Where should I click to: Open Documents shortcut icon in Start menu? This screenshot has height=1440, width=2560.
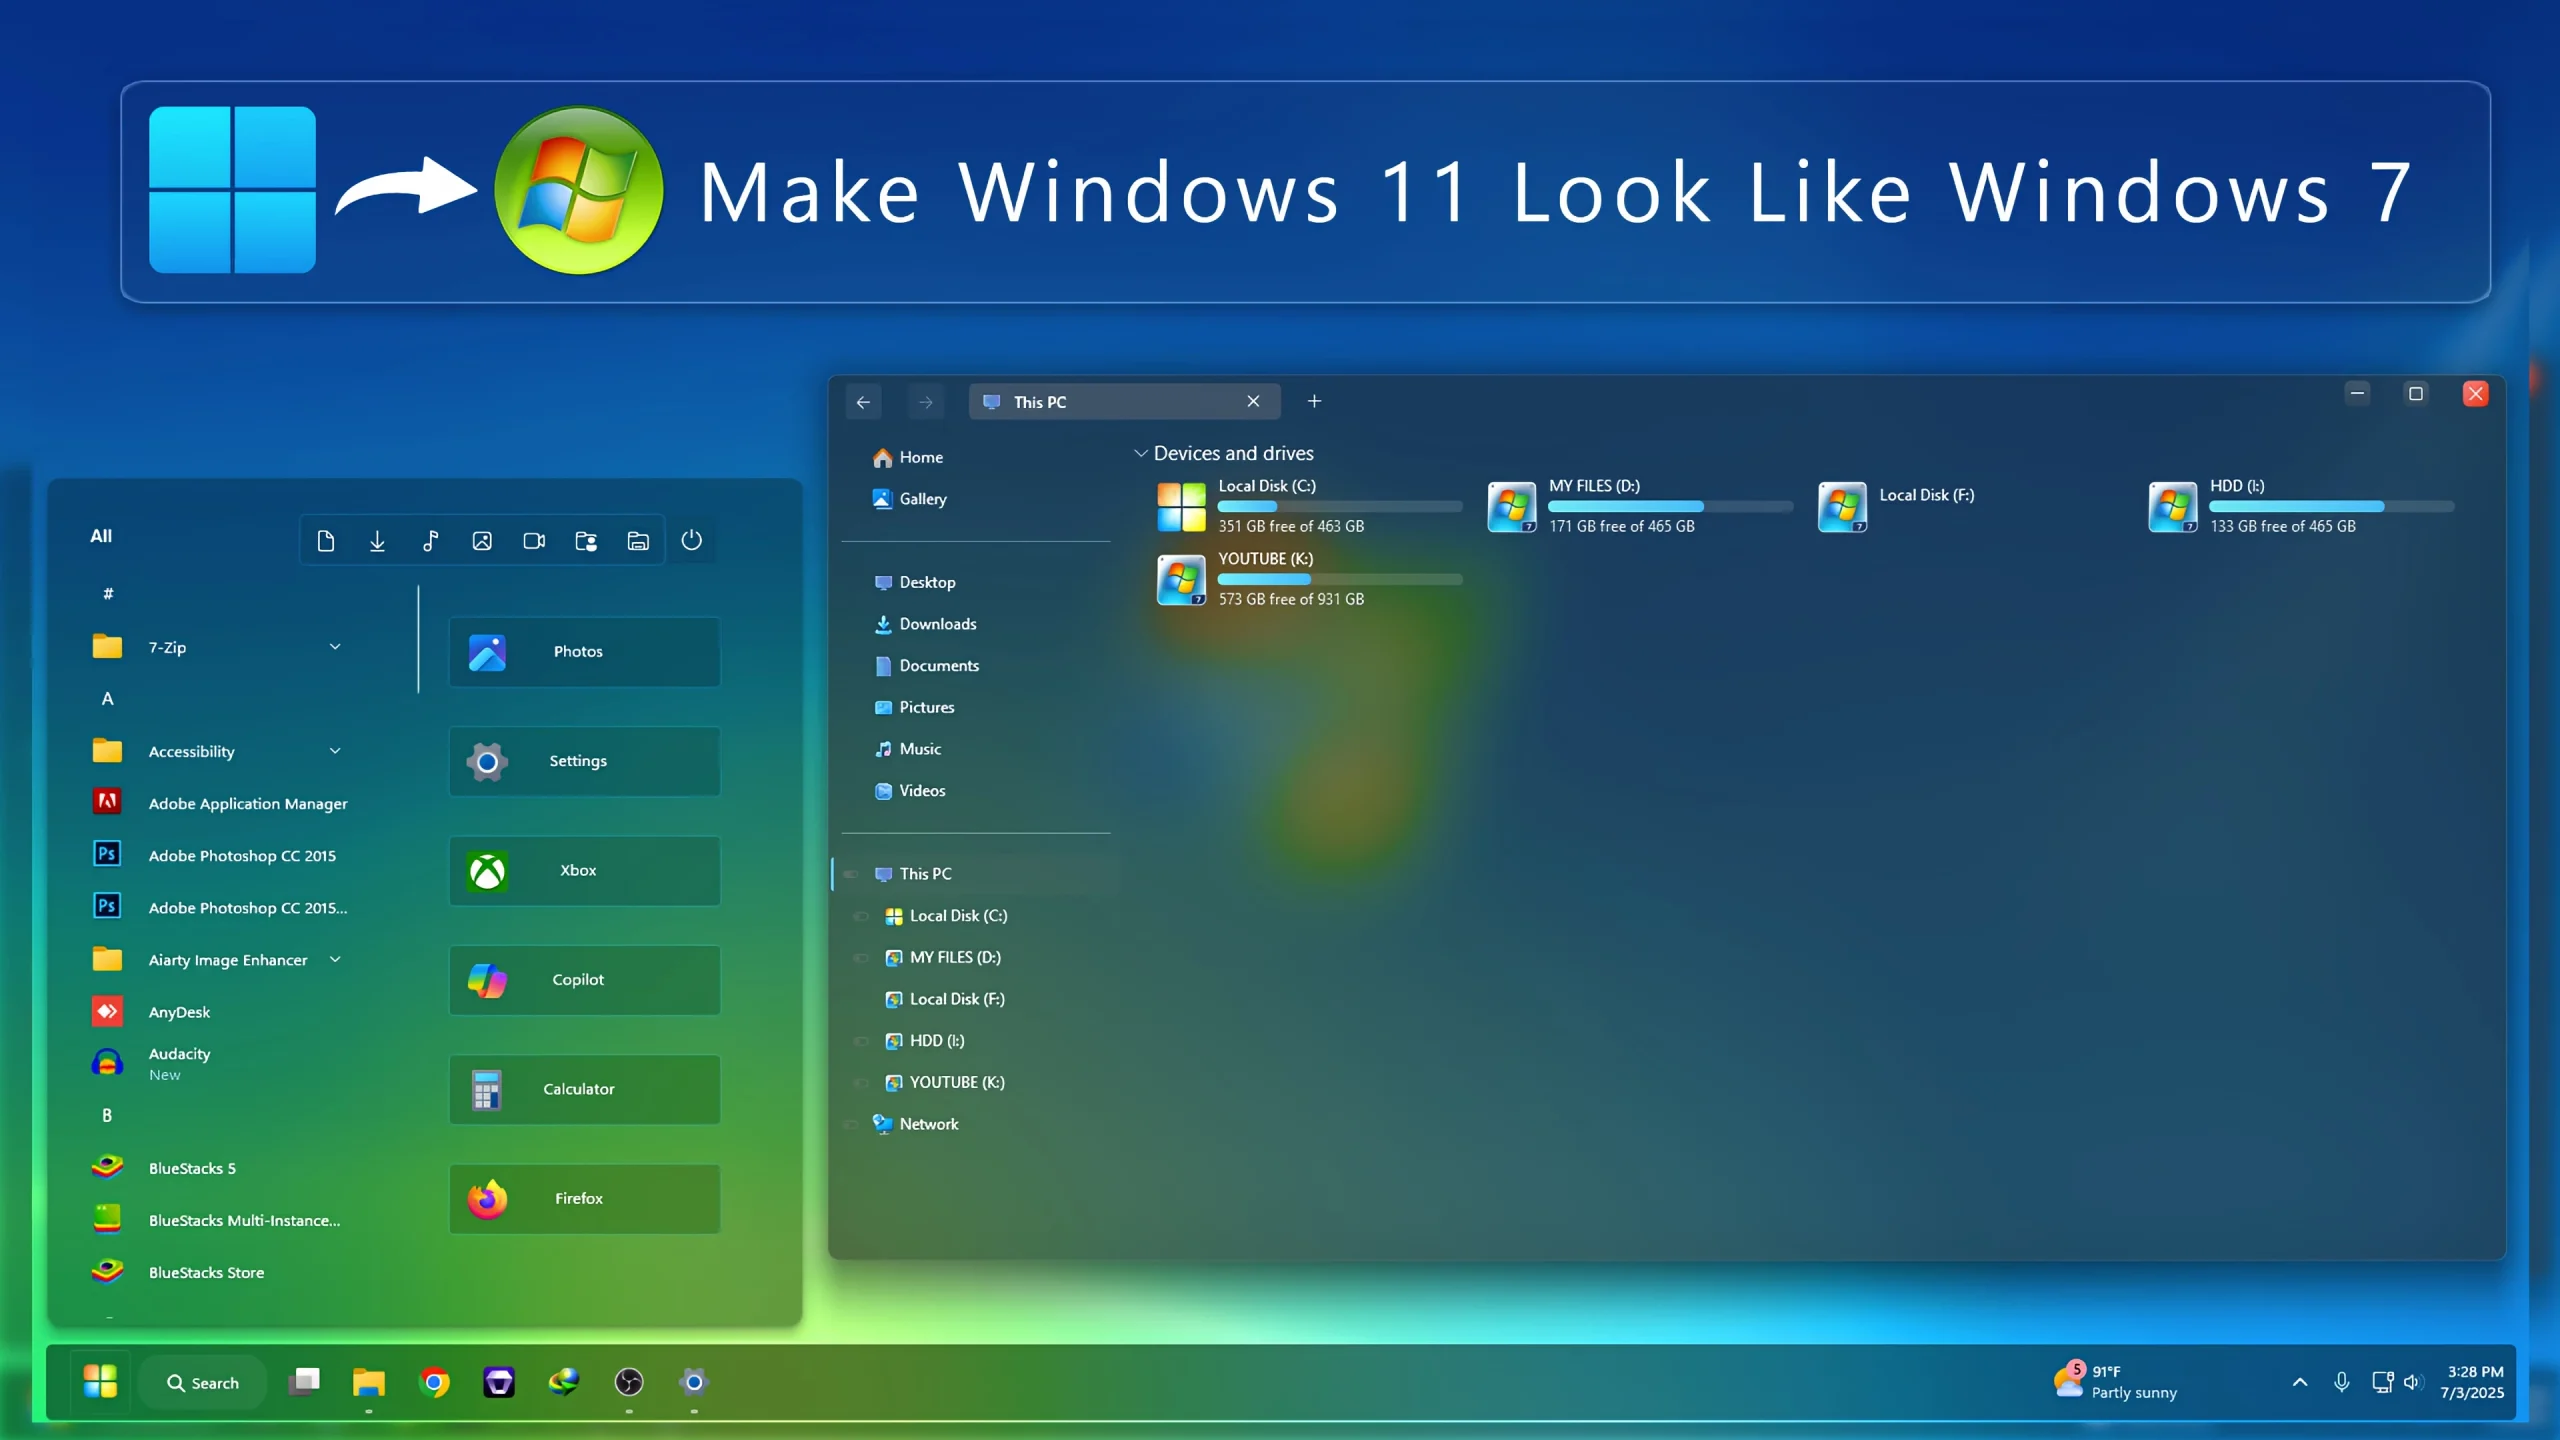[x=325, y=541]
